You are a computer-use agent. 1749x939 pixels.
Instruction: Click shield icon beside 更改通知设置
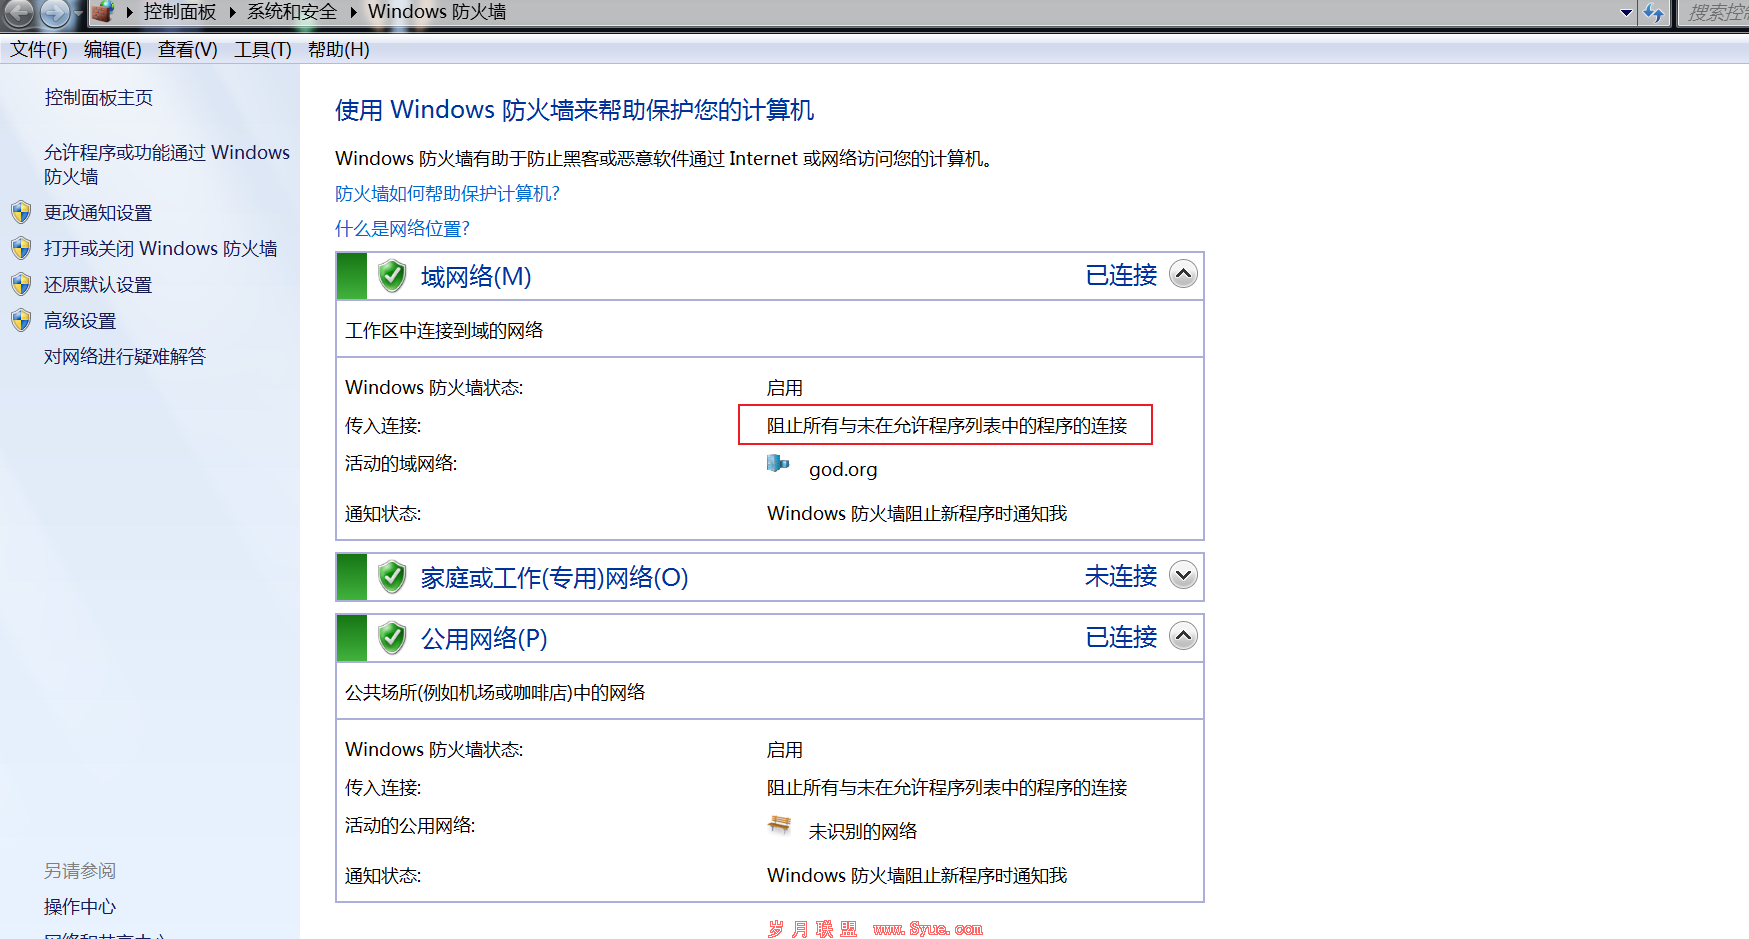tap(21, 212)
